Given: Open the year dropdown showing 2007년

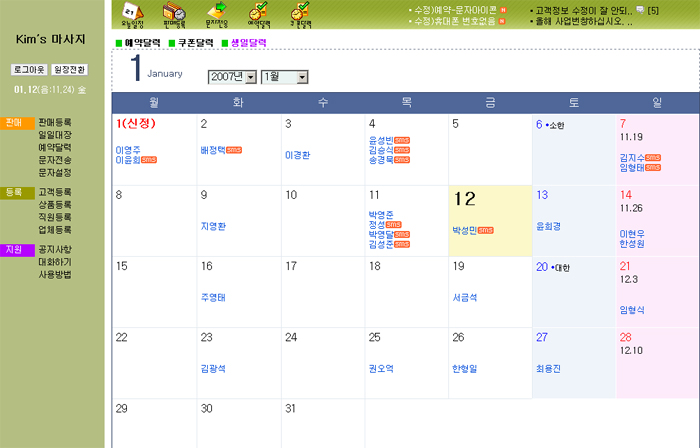Looking at the screenshot, I should point(232,77).
